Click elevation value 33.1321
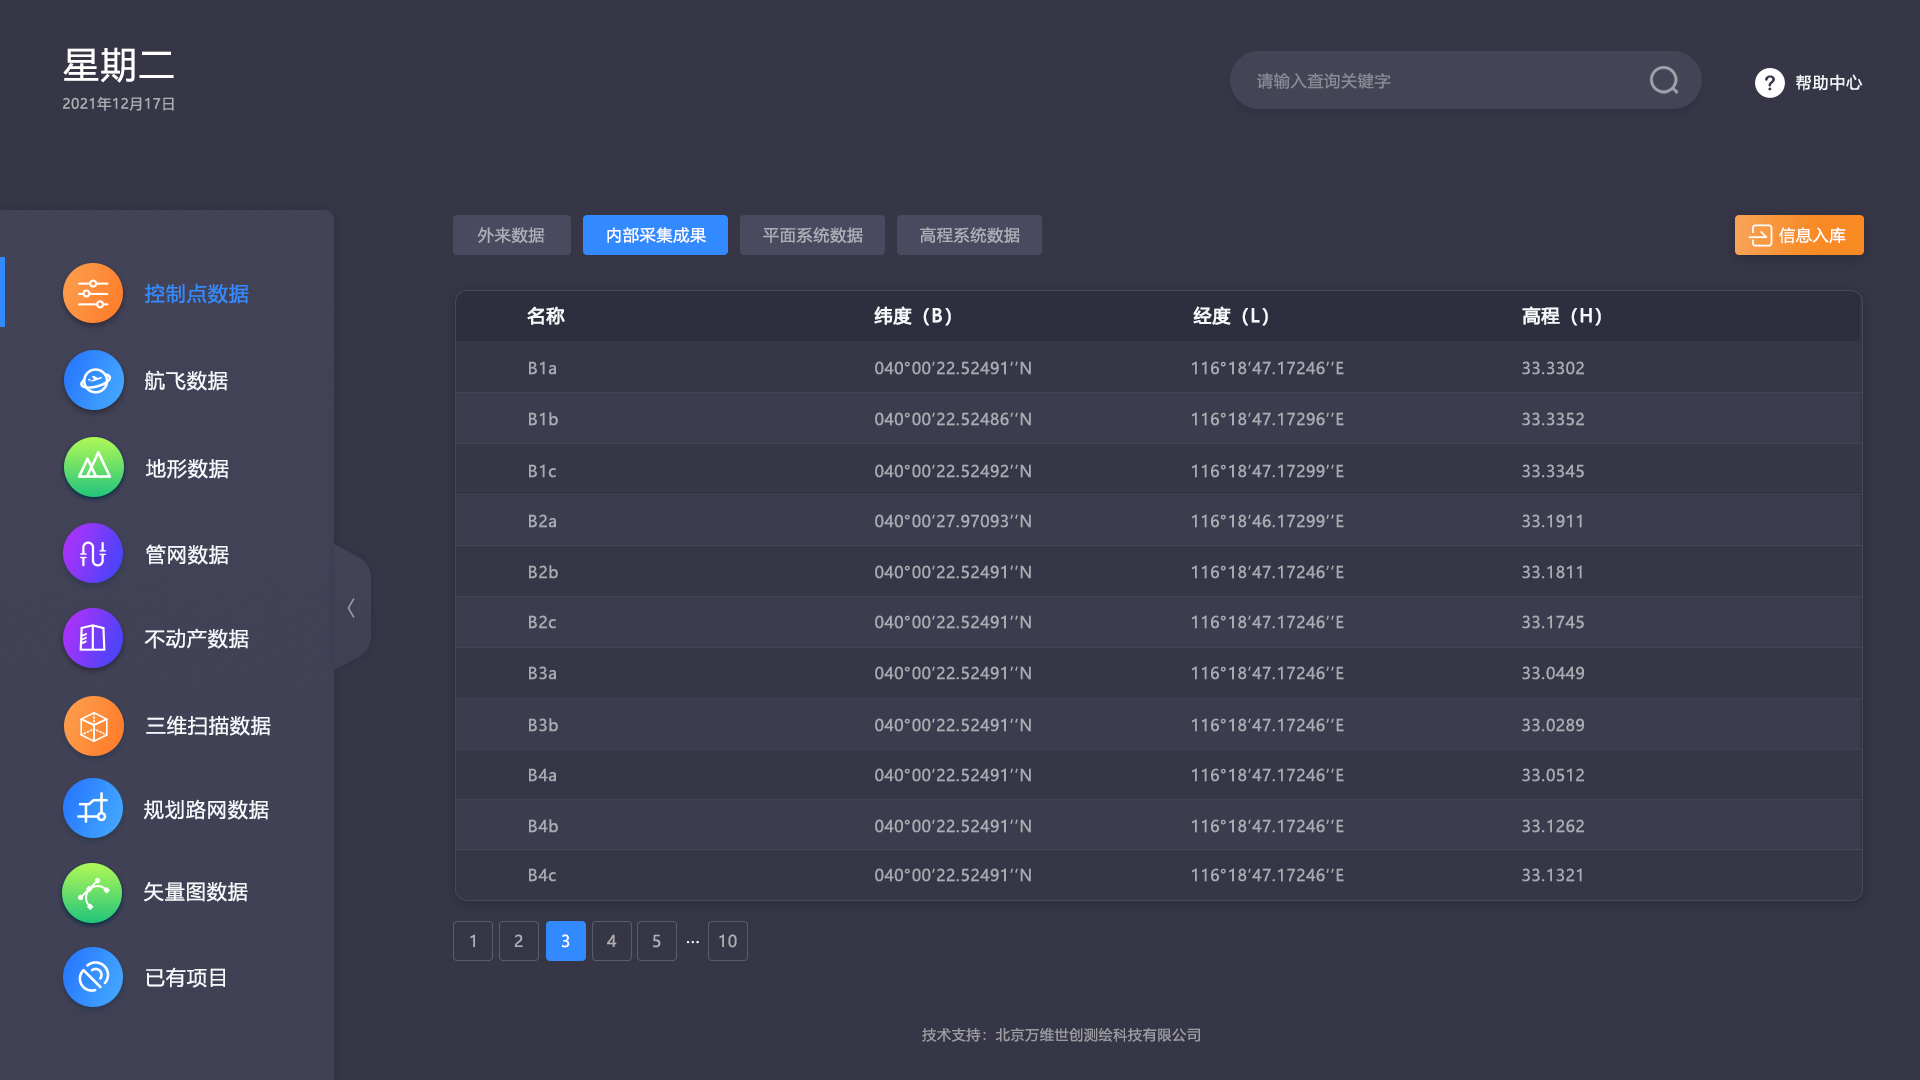This screenshot has width=1920, height=1080. click(x=1553, y=875)
